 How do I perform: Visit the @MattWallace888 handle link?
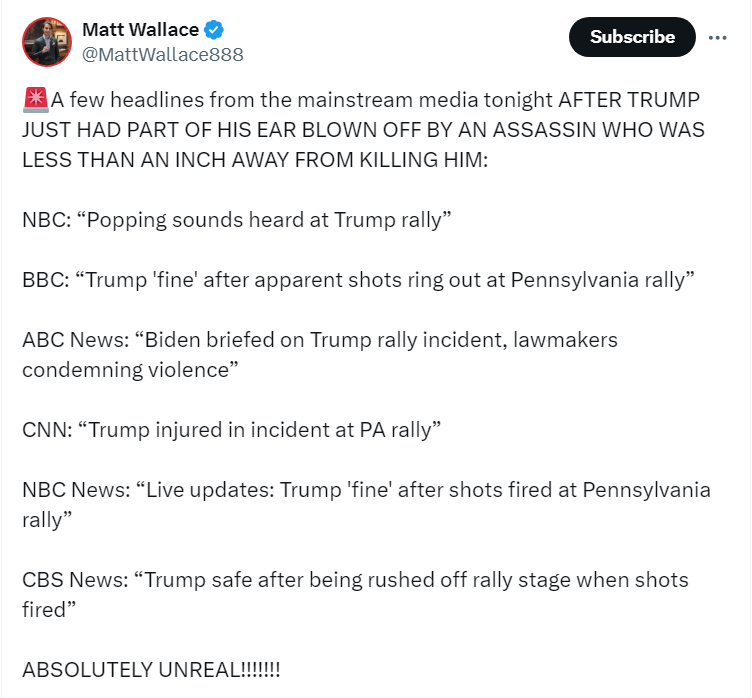pyautogui.click(x=163, y=55)
